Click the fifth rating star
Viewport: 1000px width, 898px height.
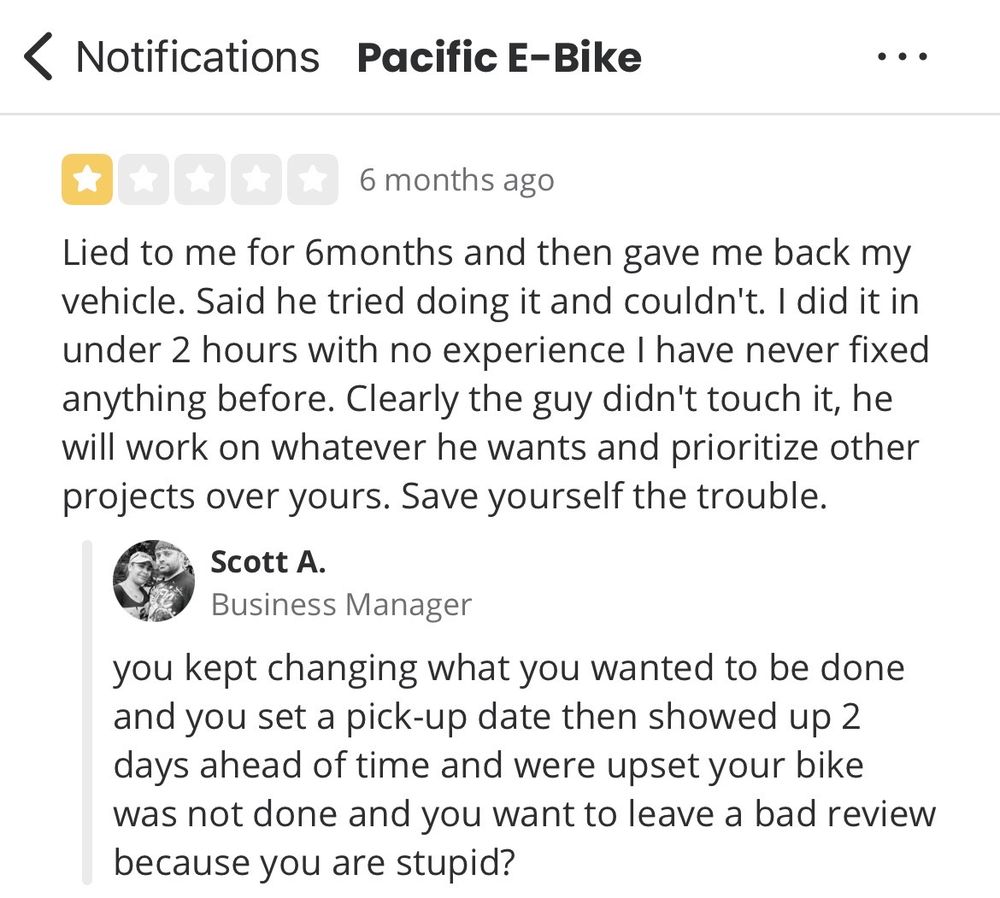pyautogui.click(x=313, y=180)
